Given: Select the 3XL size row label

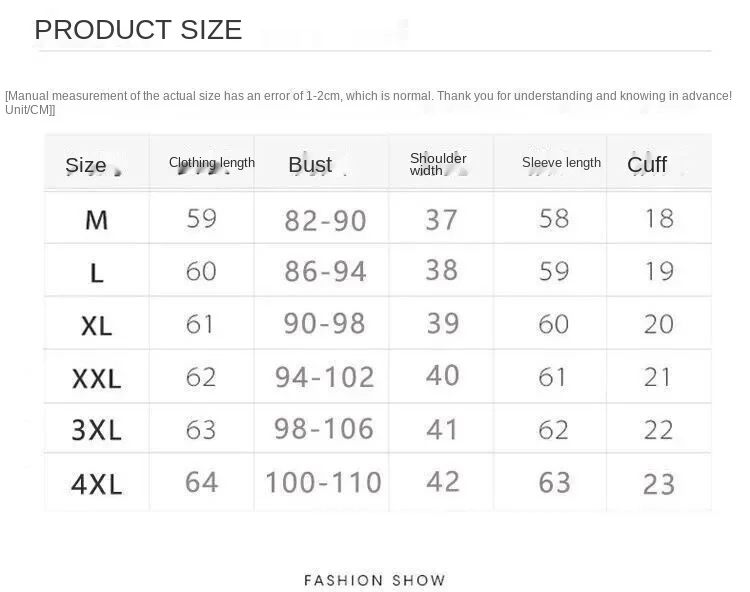Looking at the screenshot, I should point(96,431).
